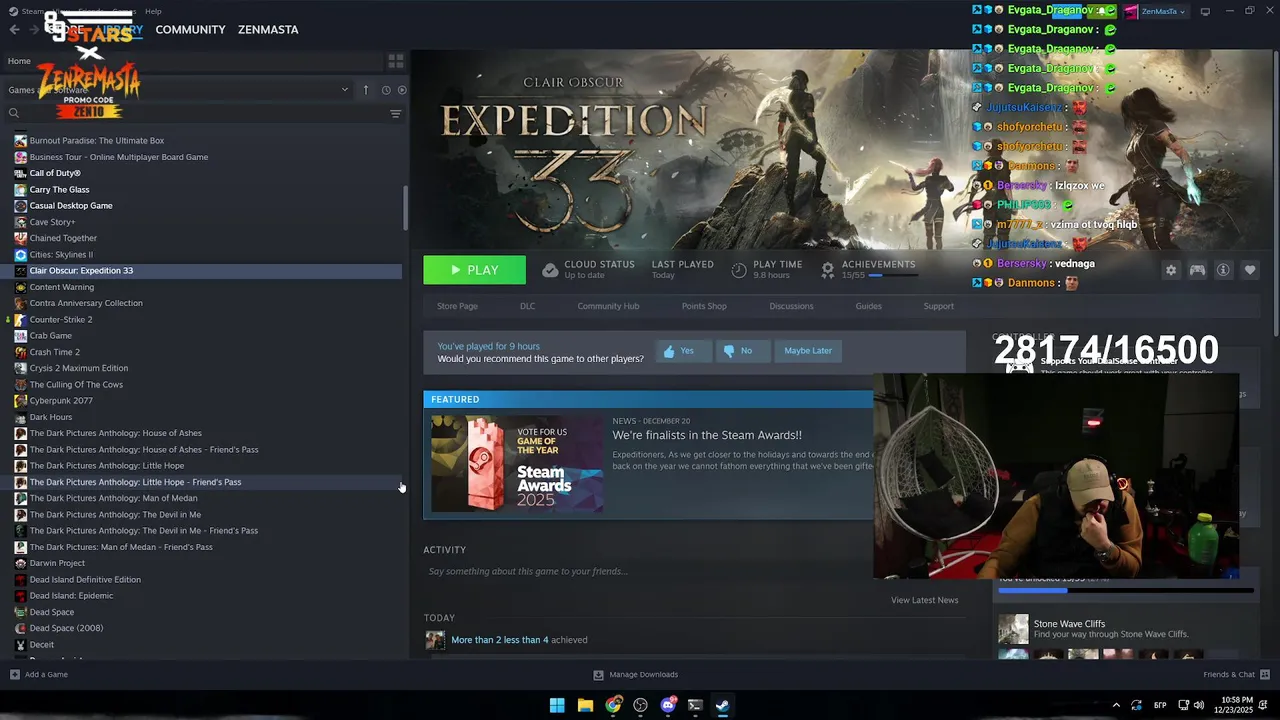Viewport: 1280px width, 720px height.
Task: Open the Help menu
Action: [x=153, y=11]
